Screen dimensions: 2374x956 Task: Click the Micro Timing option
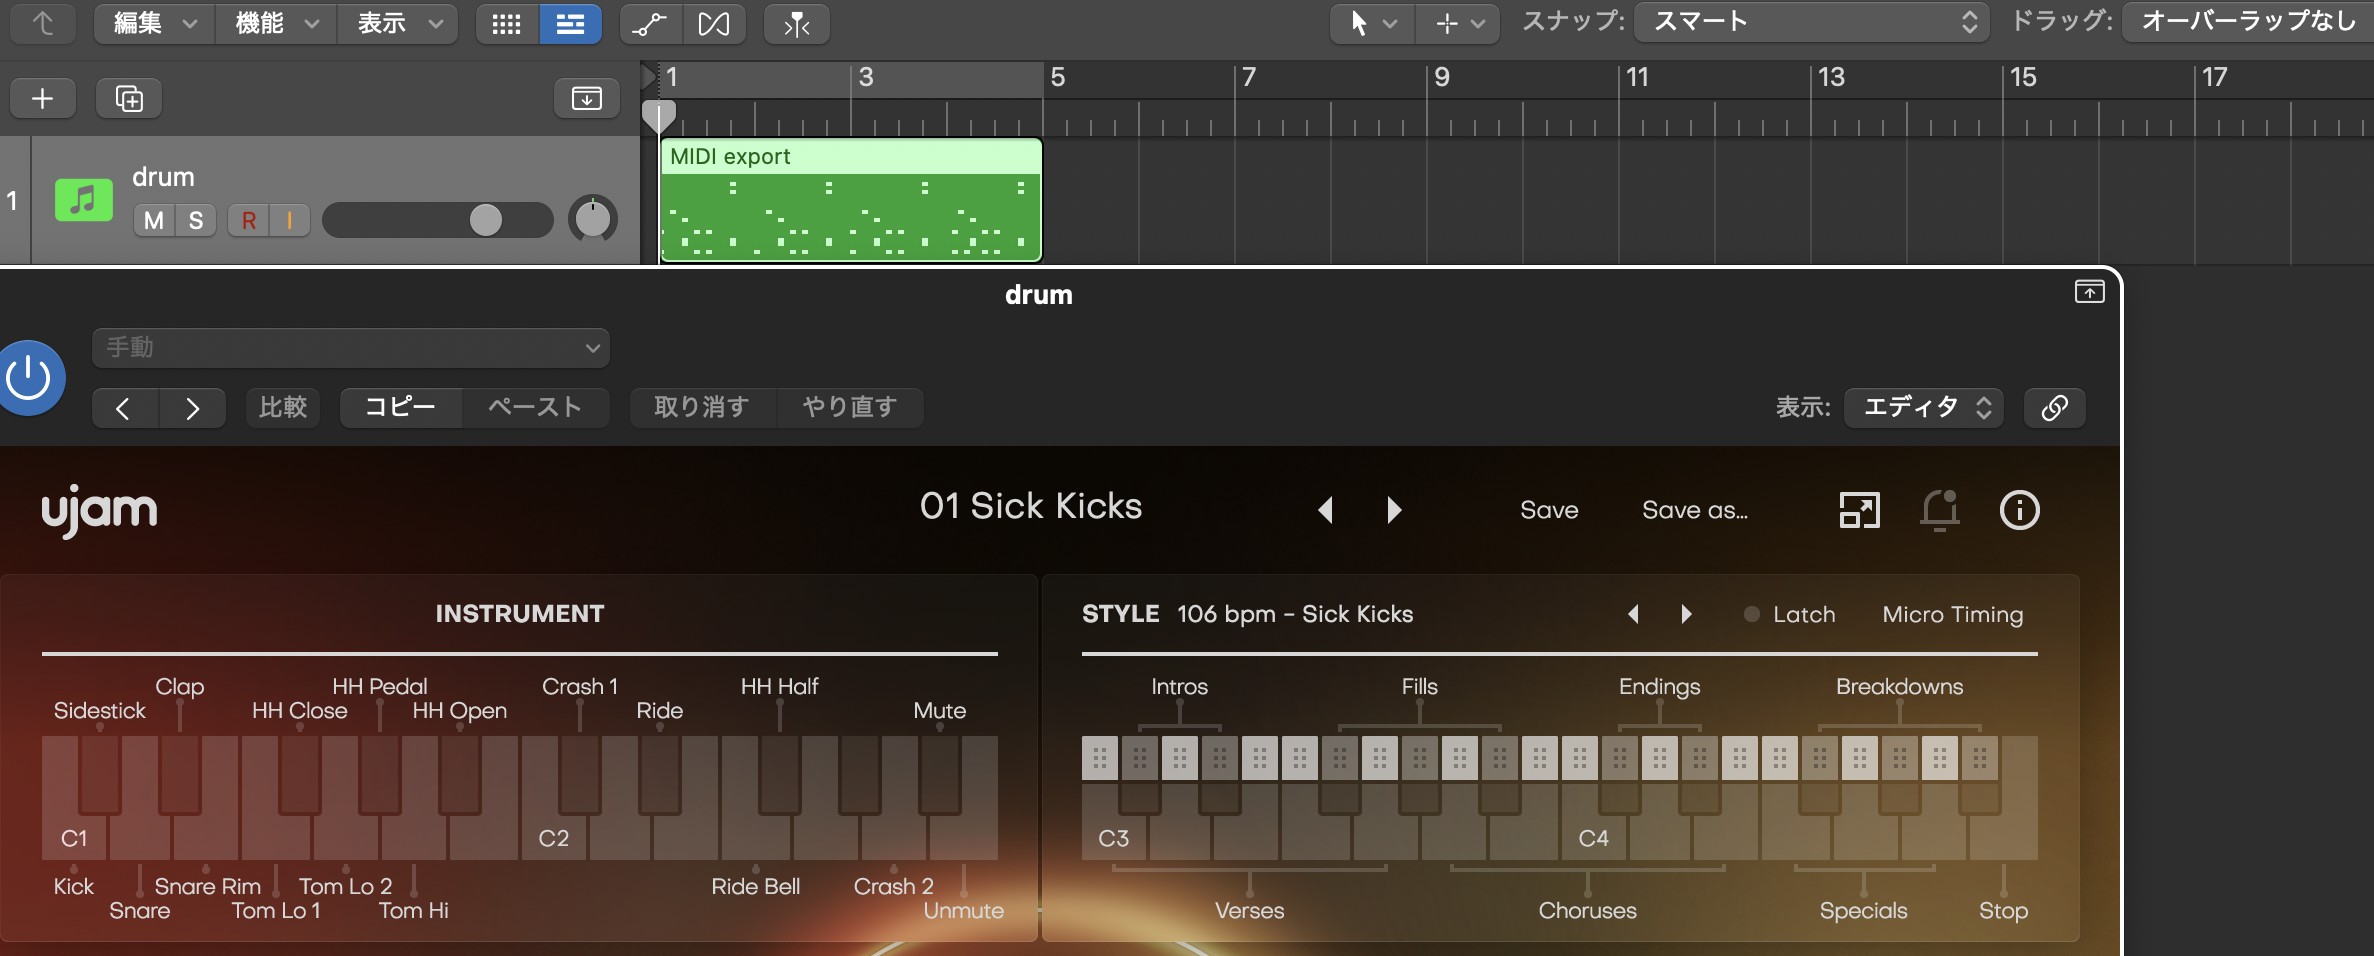coord(1952,614)
